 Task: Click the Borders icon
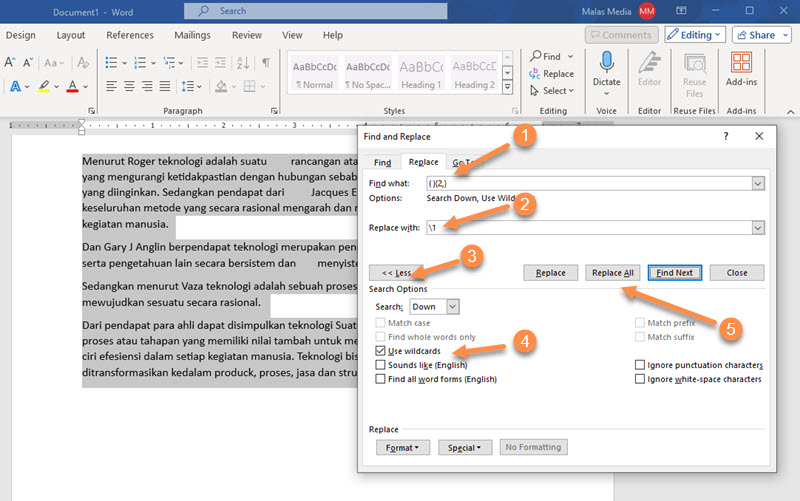[249, 86]
